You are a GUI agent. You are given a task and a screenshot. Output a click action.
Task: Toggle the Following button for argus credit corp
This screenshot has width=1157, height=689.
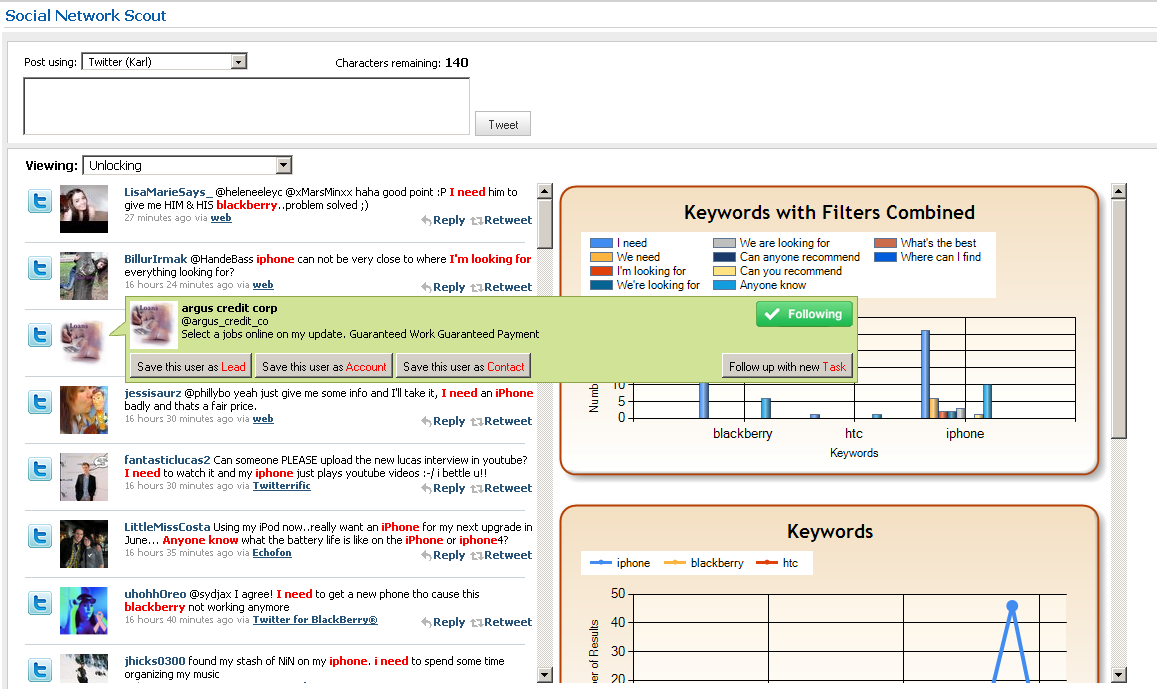[804, 314]
